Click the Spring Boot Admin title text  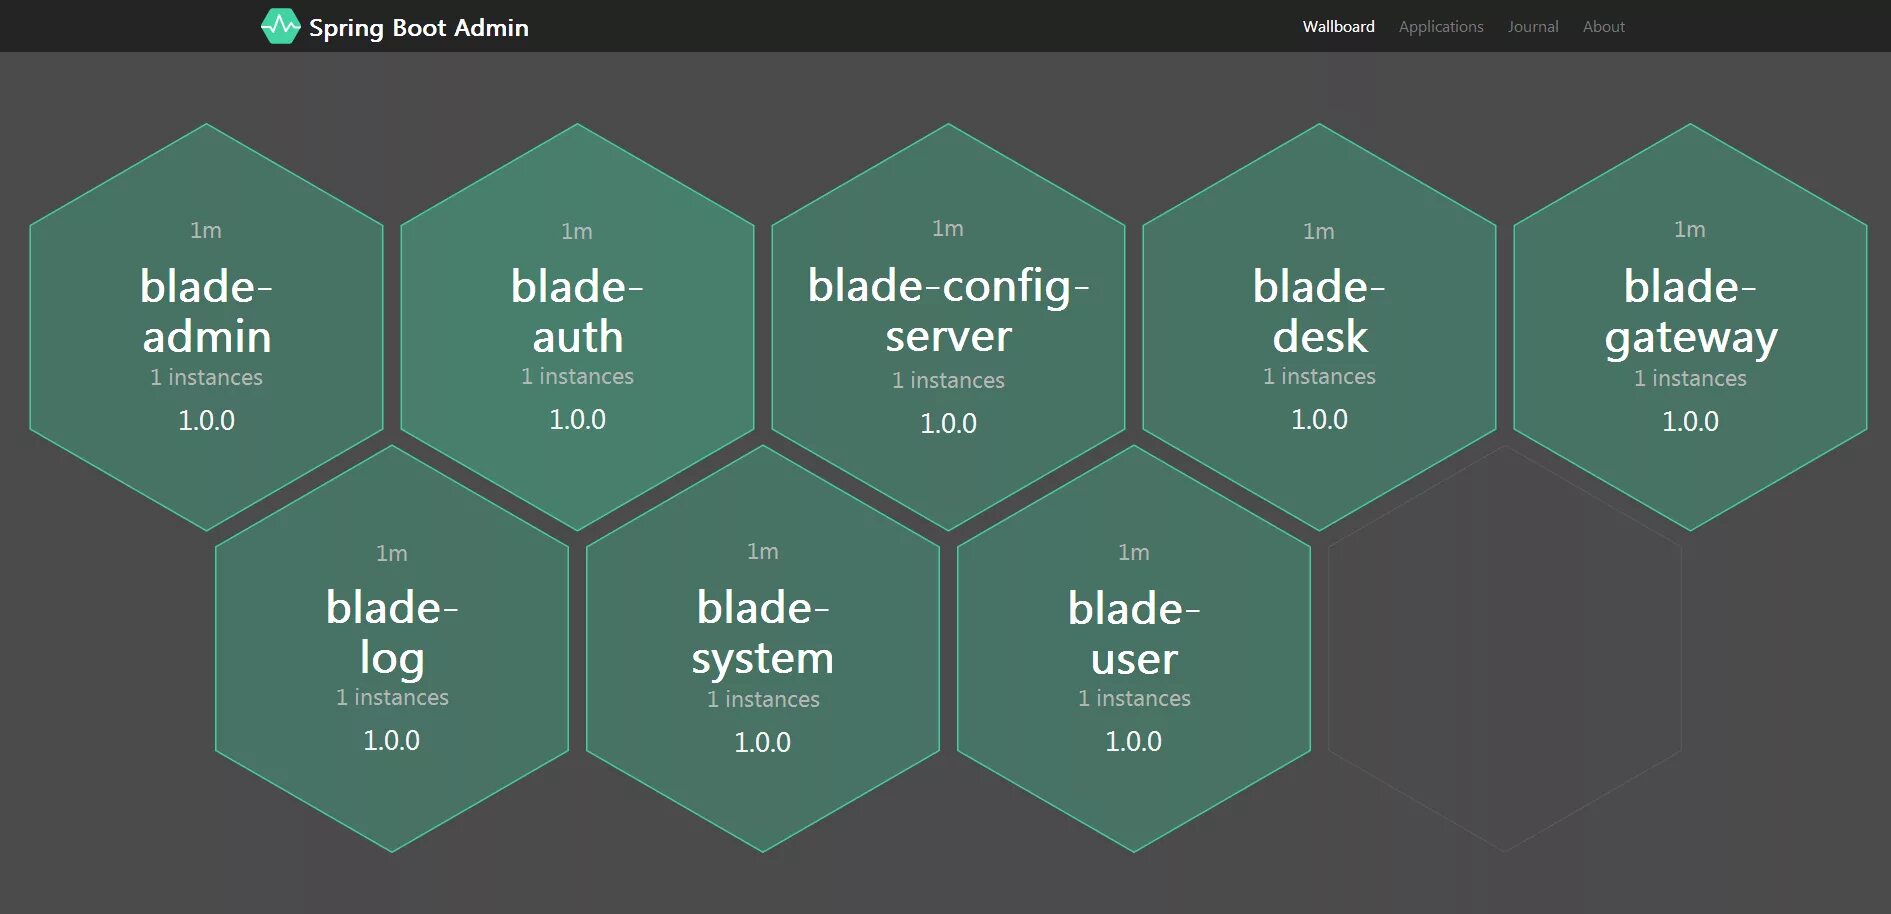click(419, 28)
